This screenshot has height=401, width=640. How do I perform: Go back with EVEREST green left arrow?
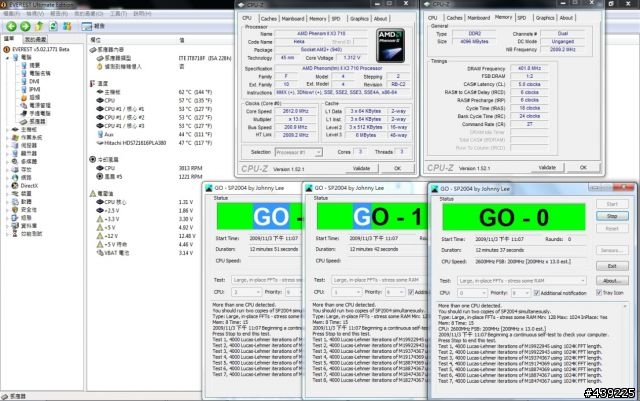click(x=11, y=27)
